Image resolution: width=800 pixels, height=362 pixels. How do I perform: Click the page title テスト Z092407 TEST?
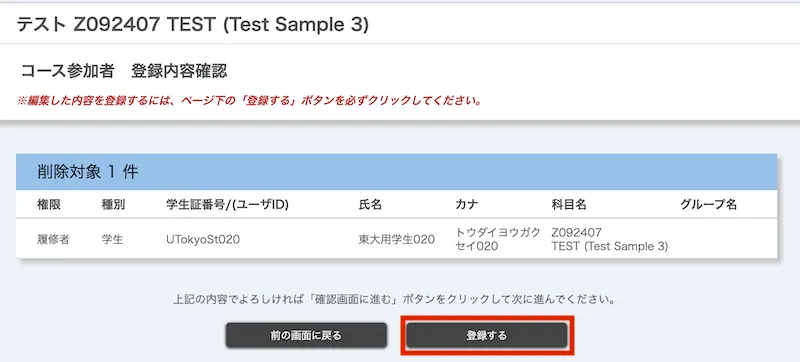(192, 24)
